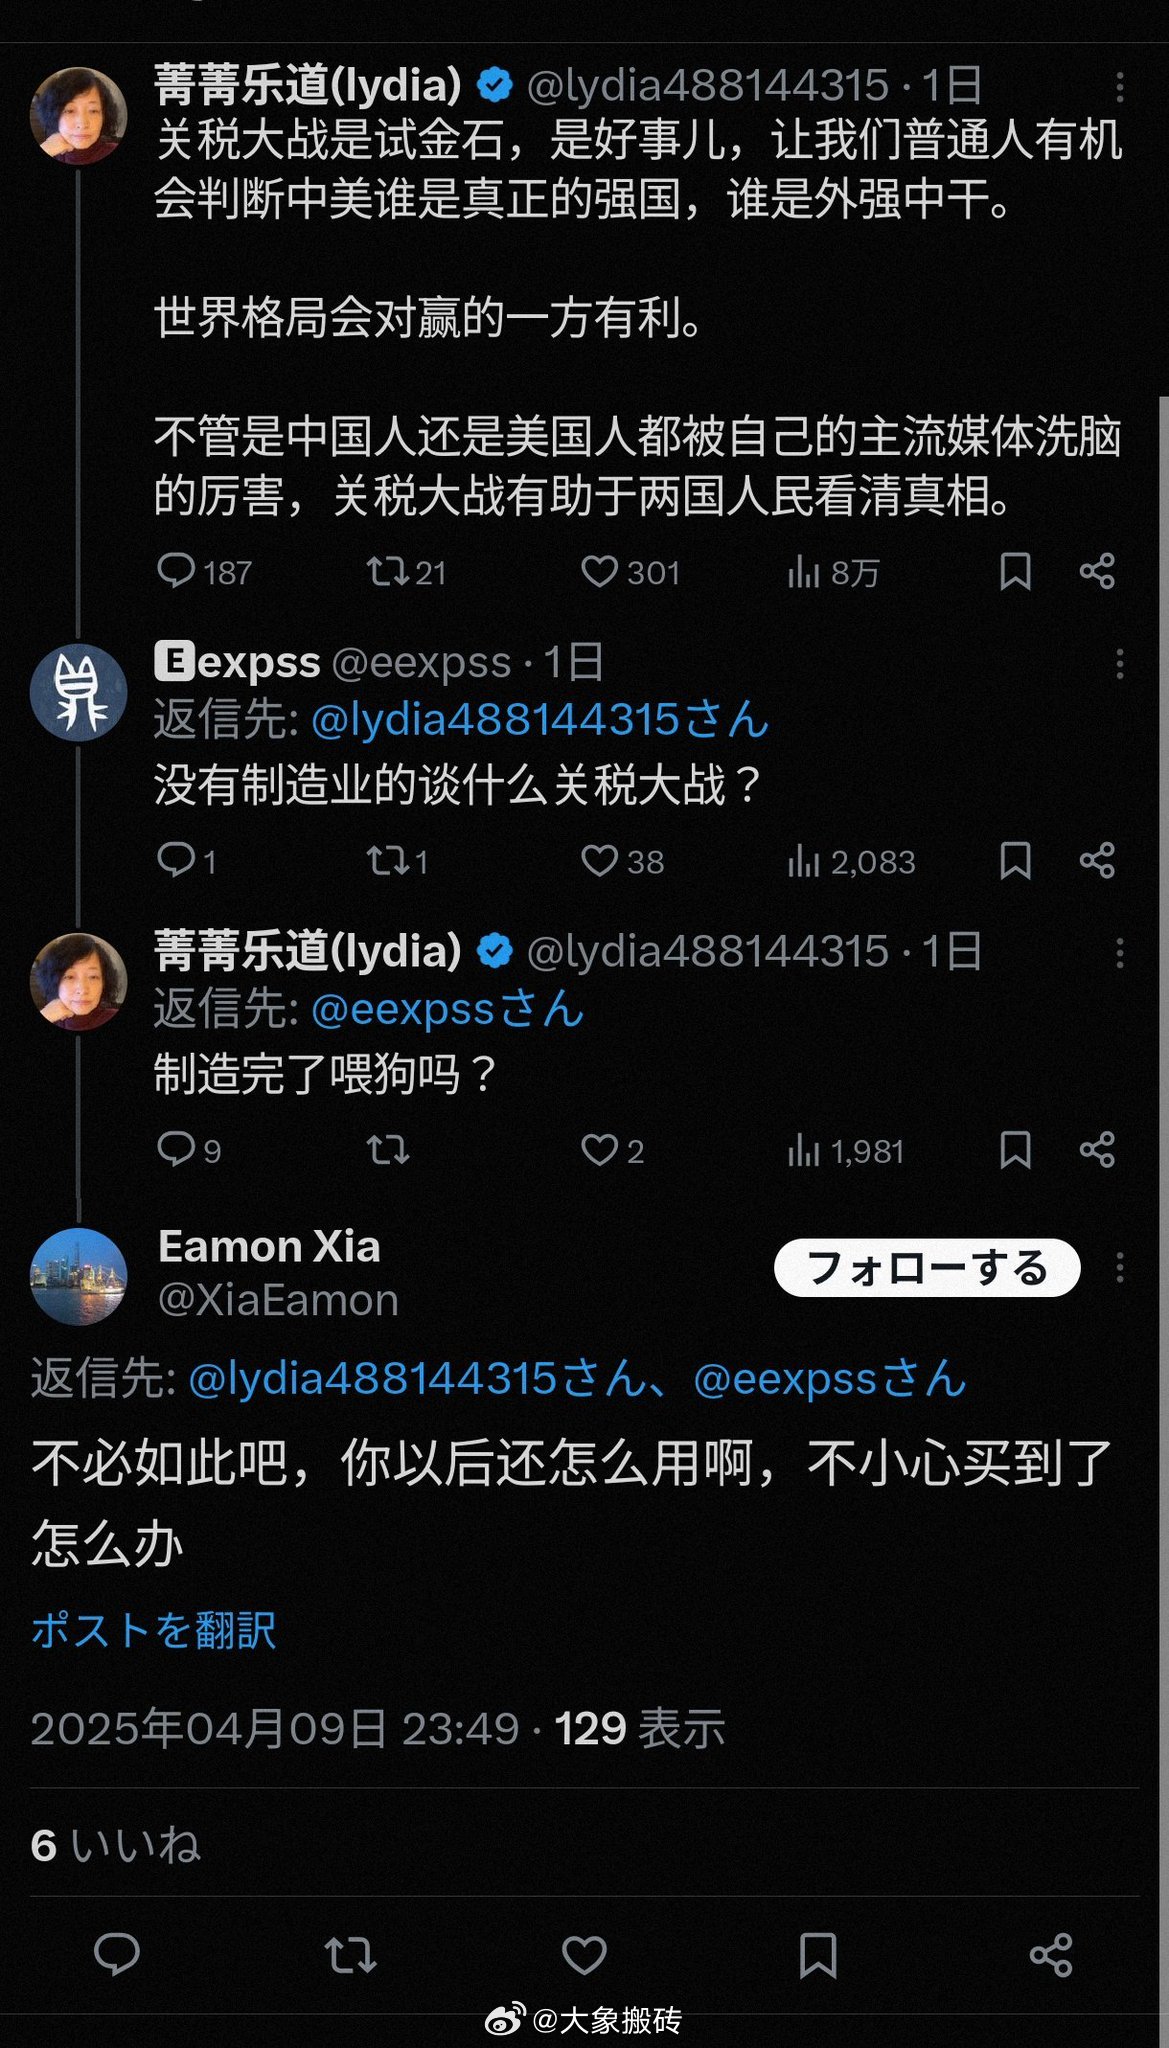The width and height of the screenshot is (1169, 2048).
Task: Like the bottom Eamon Xia post
Action: point(584,1954)
